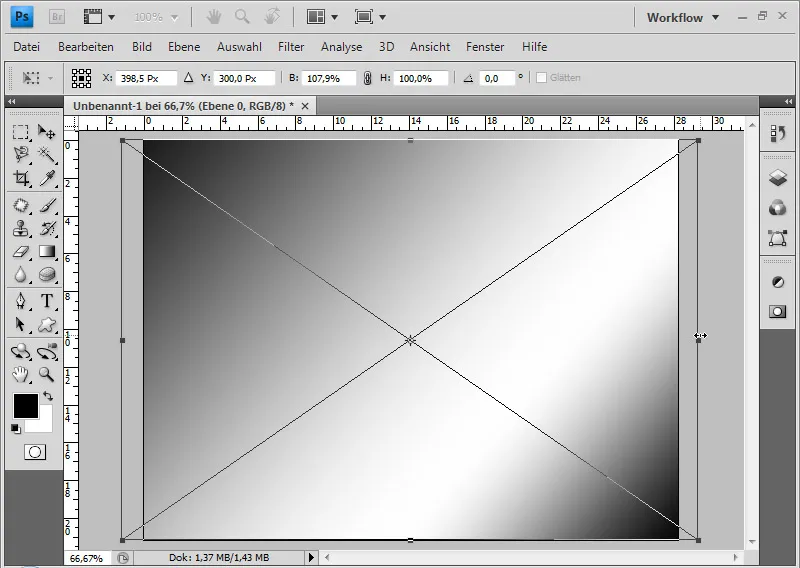Open the Datei menu
800x568 pixels.
[x=27, y=47]
